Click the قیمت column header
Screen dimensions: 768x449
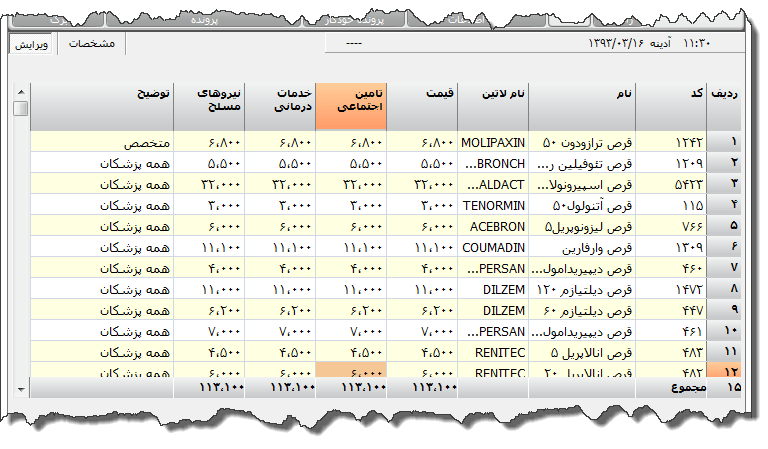pos(422,106)
